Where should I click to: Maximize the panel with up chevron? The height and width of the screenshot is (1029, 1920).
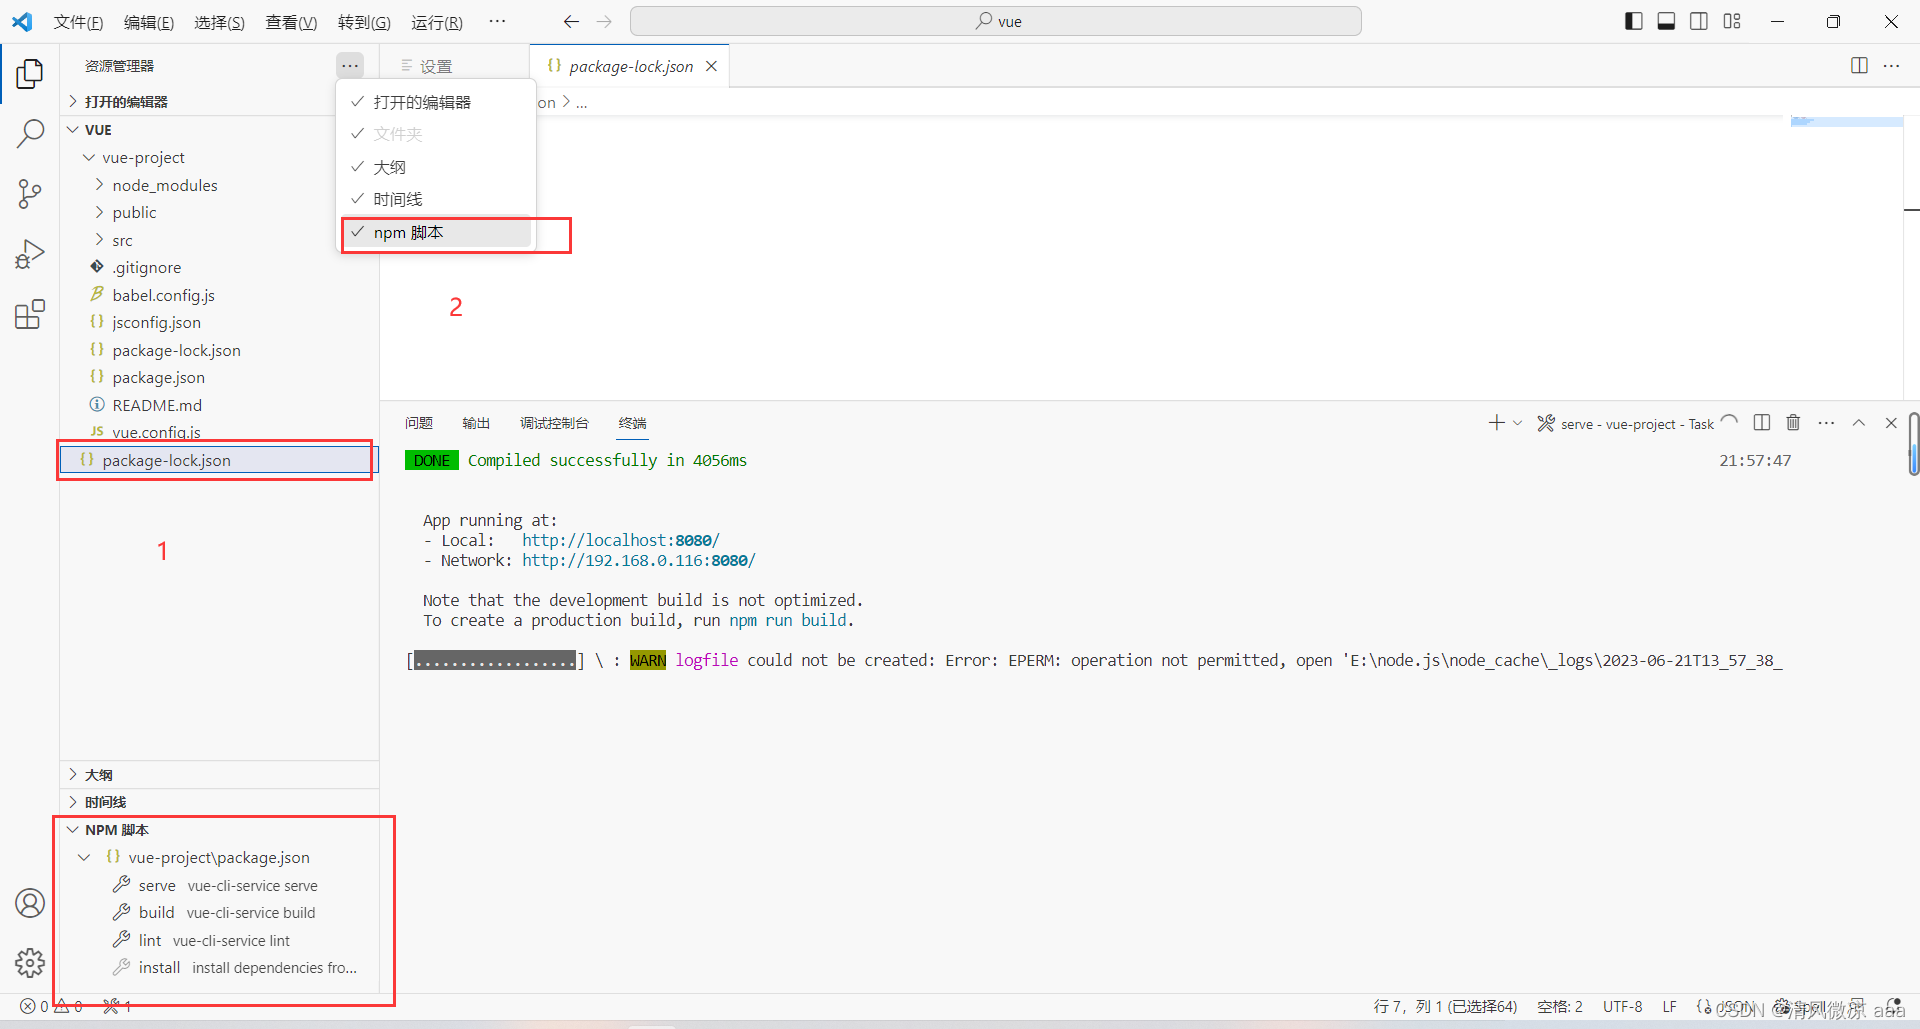1859,423
